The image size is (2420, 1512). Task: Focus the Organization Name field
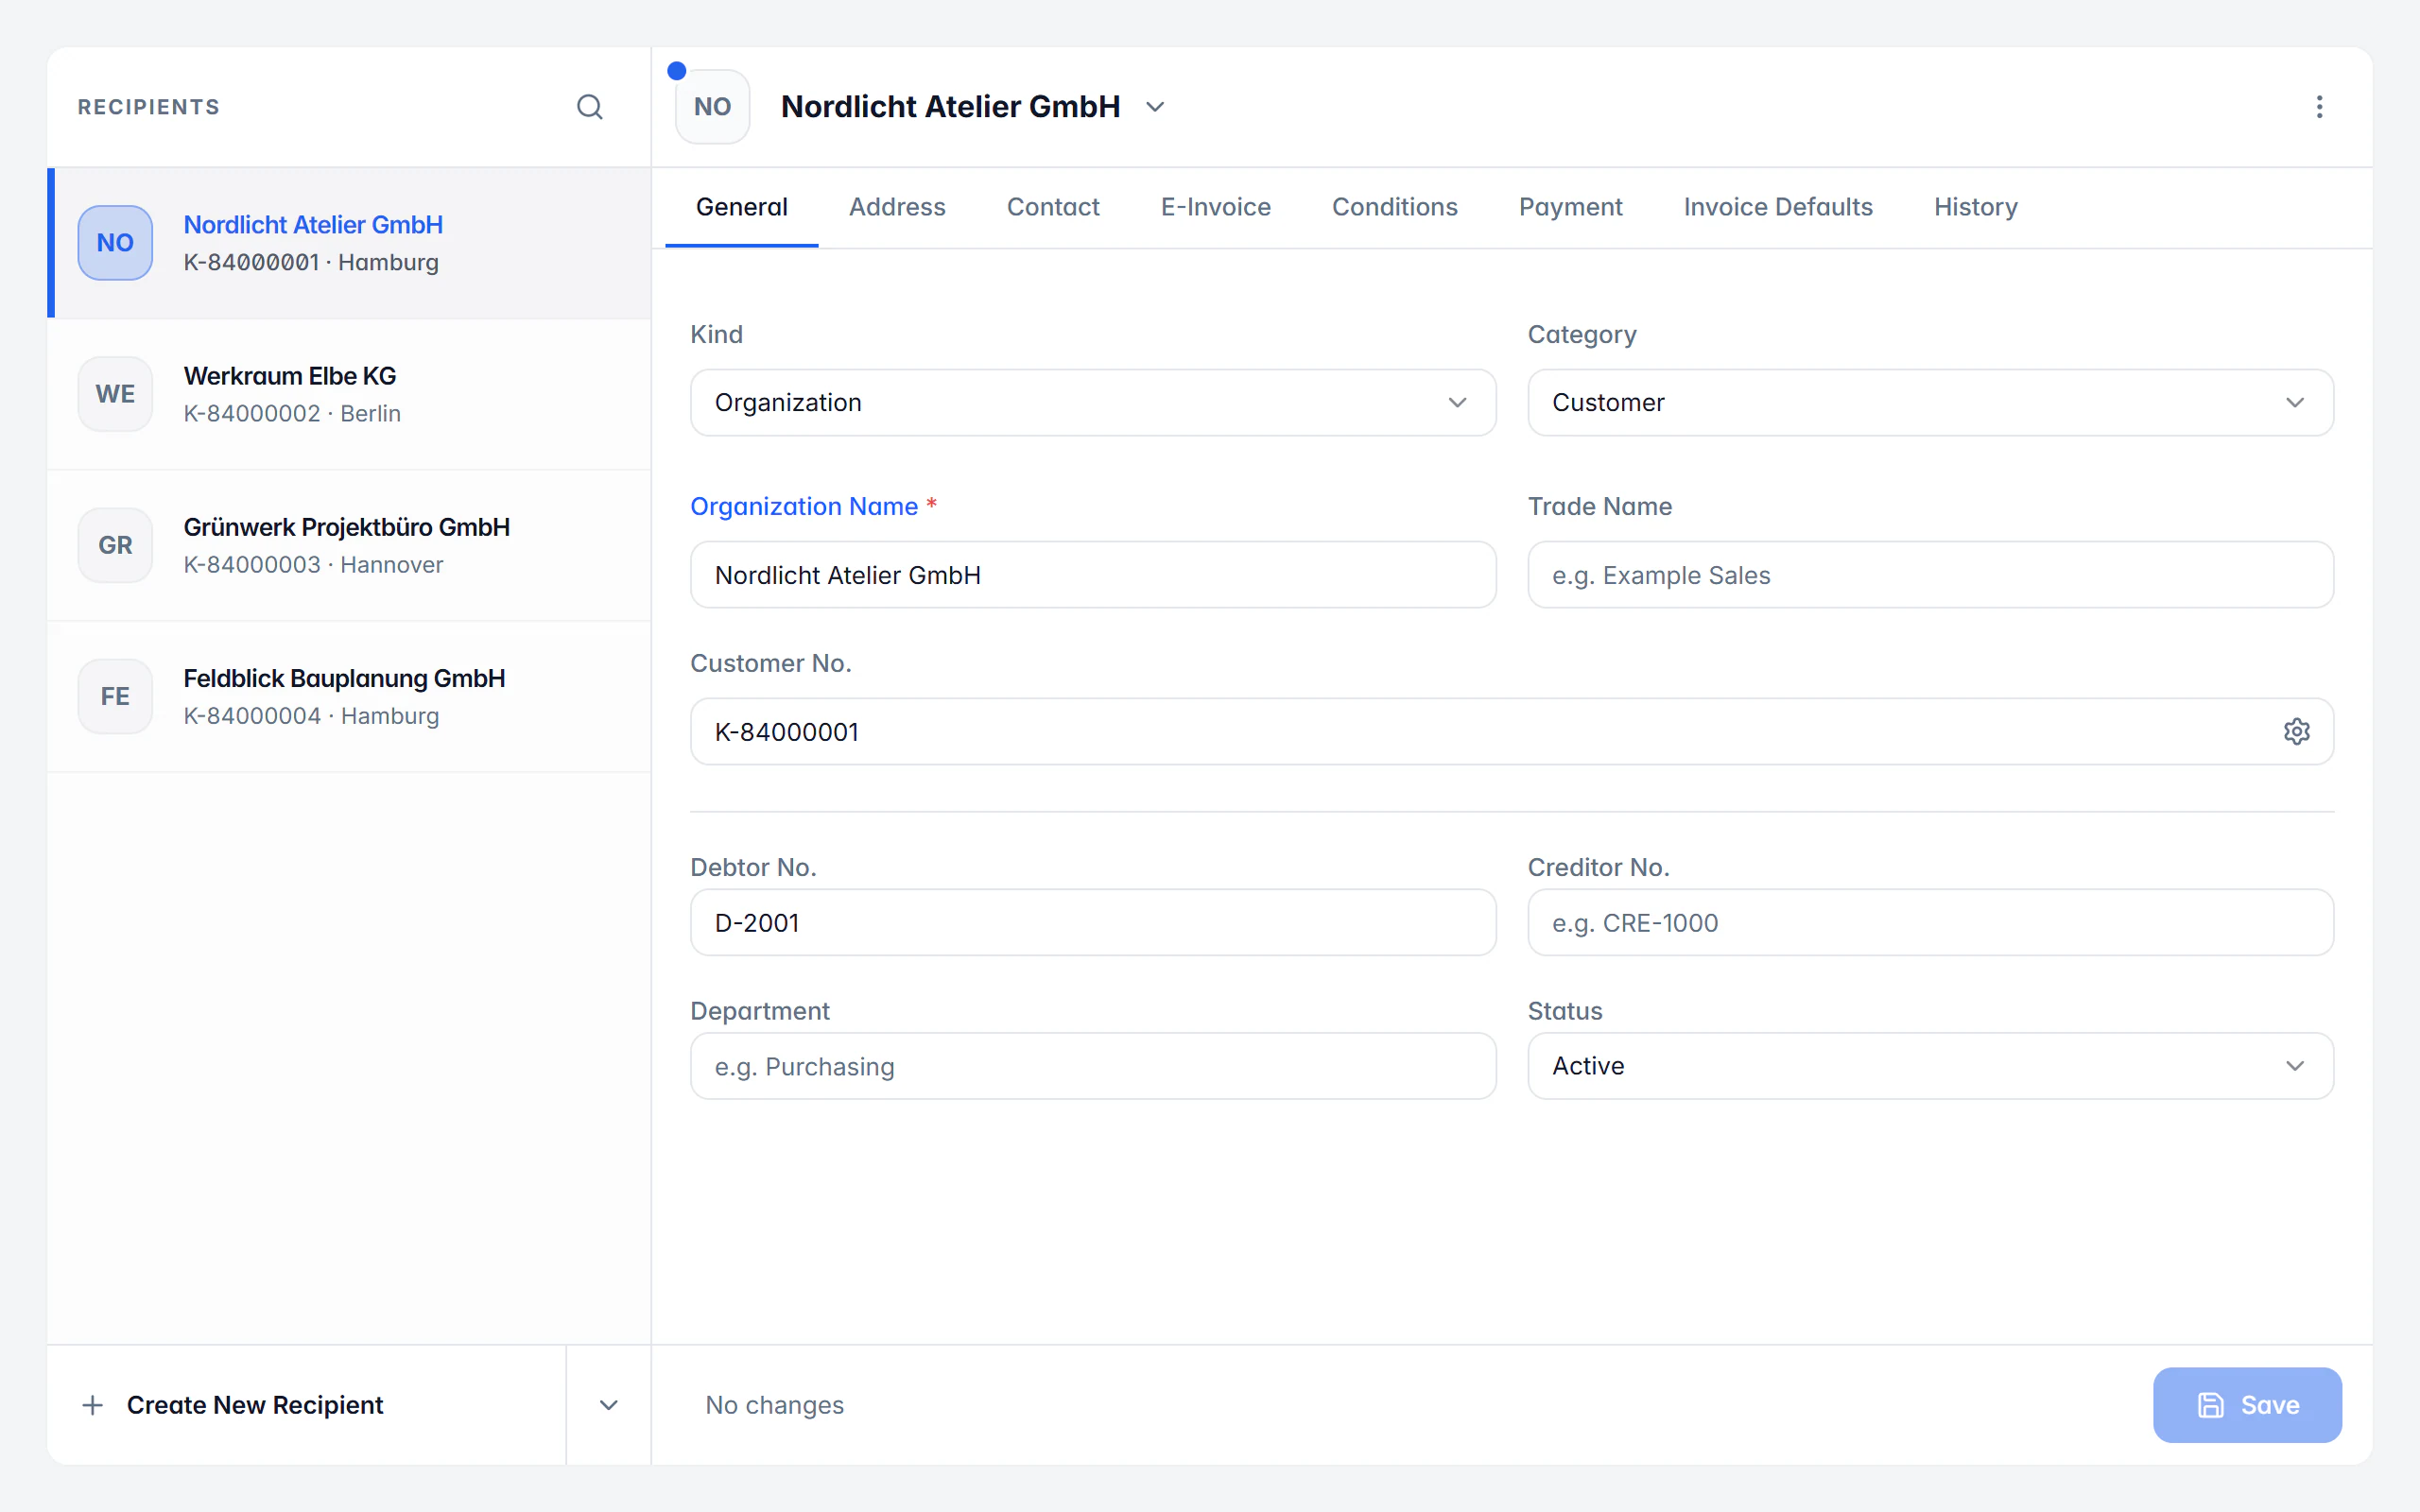pos(1093,575)
